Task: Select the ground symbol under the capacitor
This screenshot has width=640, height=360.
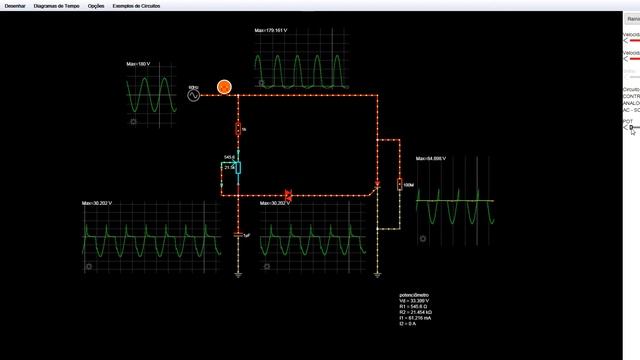Action: (x=238, y=275)
